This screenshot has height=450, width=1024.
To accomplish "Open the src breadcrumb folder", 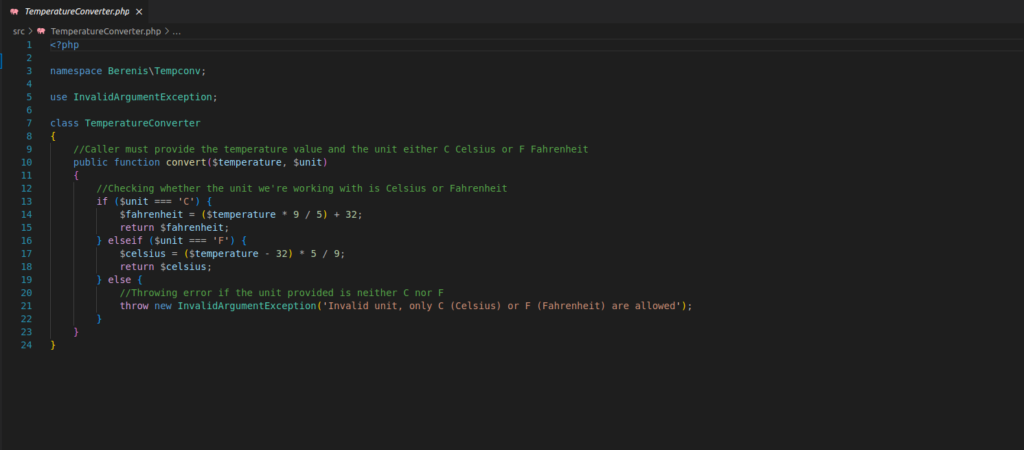I will click(x=18, y=31).
